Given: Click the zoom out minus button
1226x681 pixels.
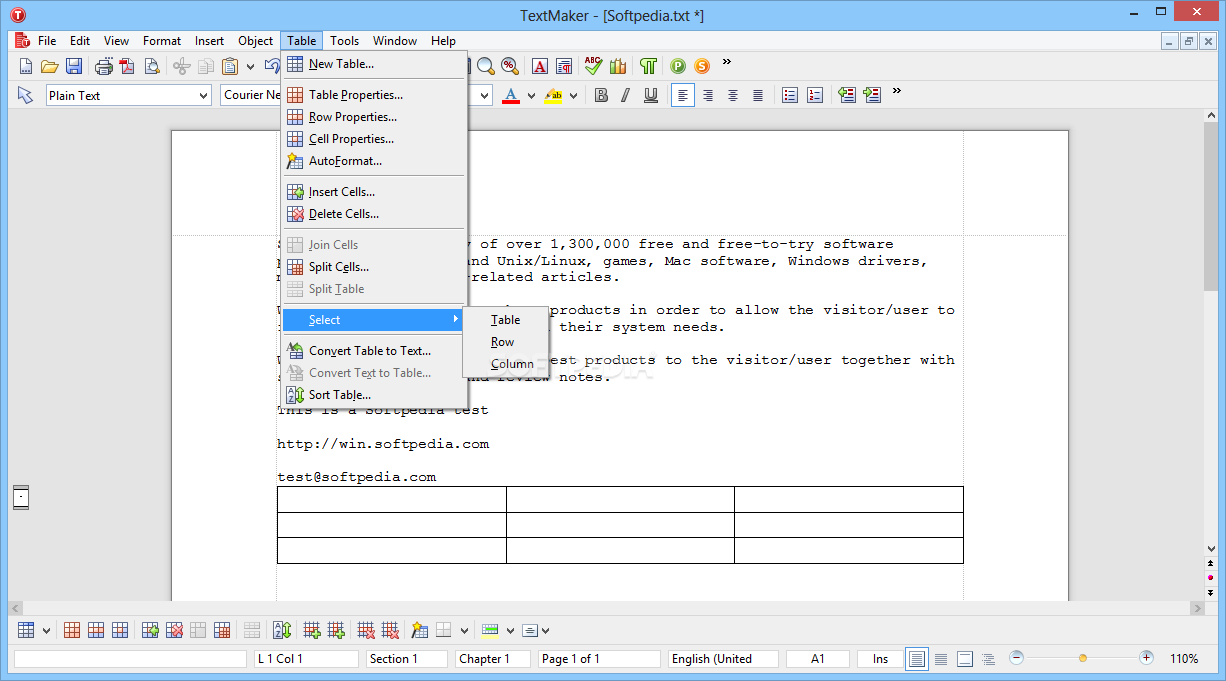Looking at the screenshot, I should (1016, 658).
